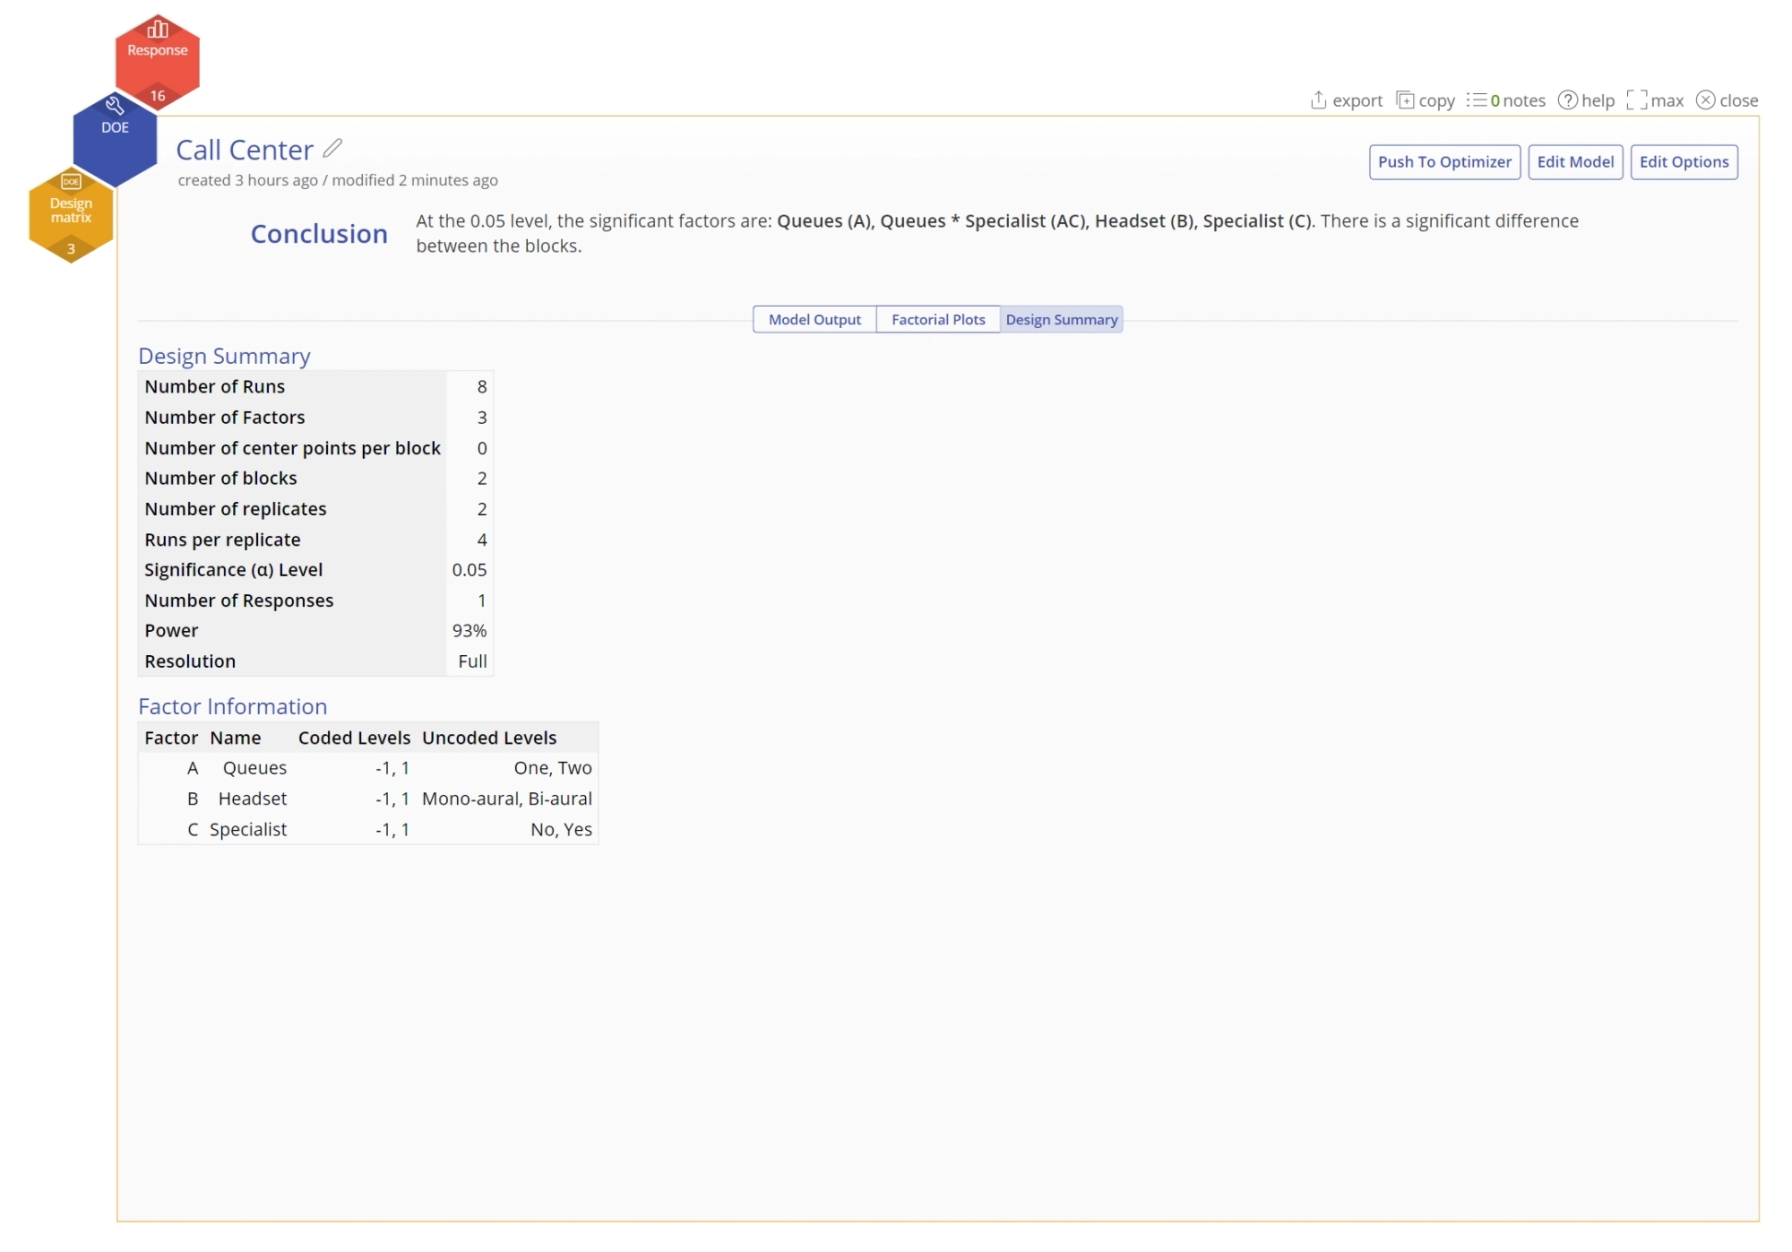This screenshot has height=1252, width=1792.
Task: Select the blue DOE hexagon node
Action: [115, 138]
